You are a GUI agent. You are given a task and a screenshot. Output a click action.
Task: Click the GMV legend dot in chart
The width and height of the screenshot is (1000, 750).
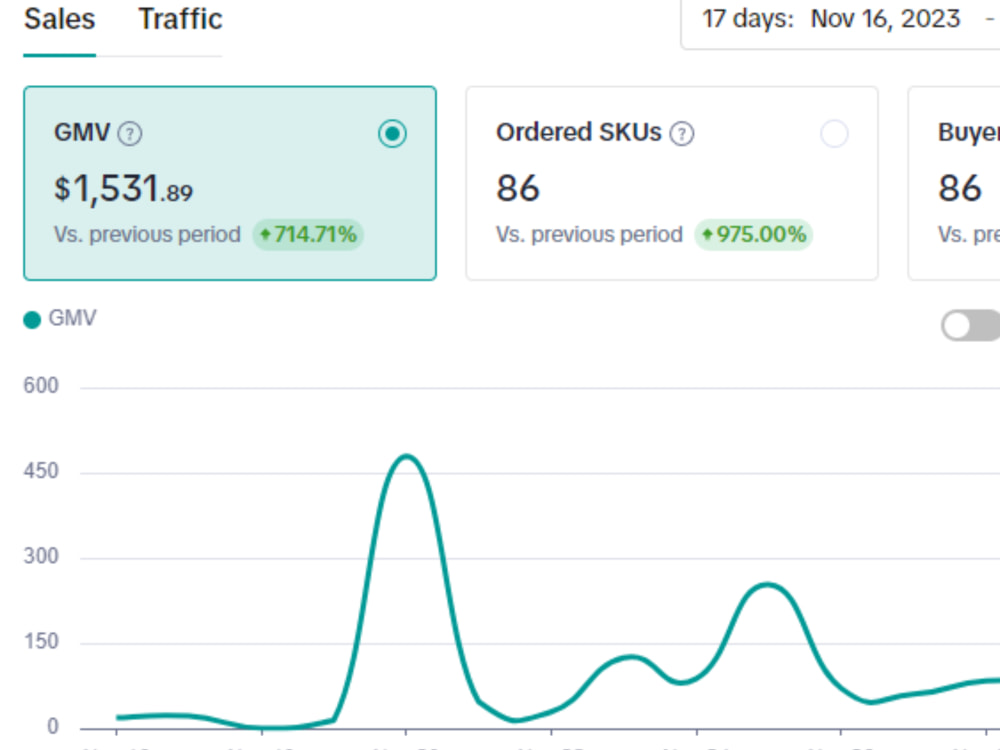[32, 319]
